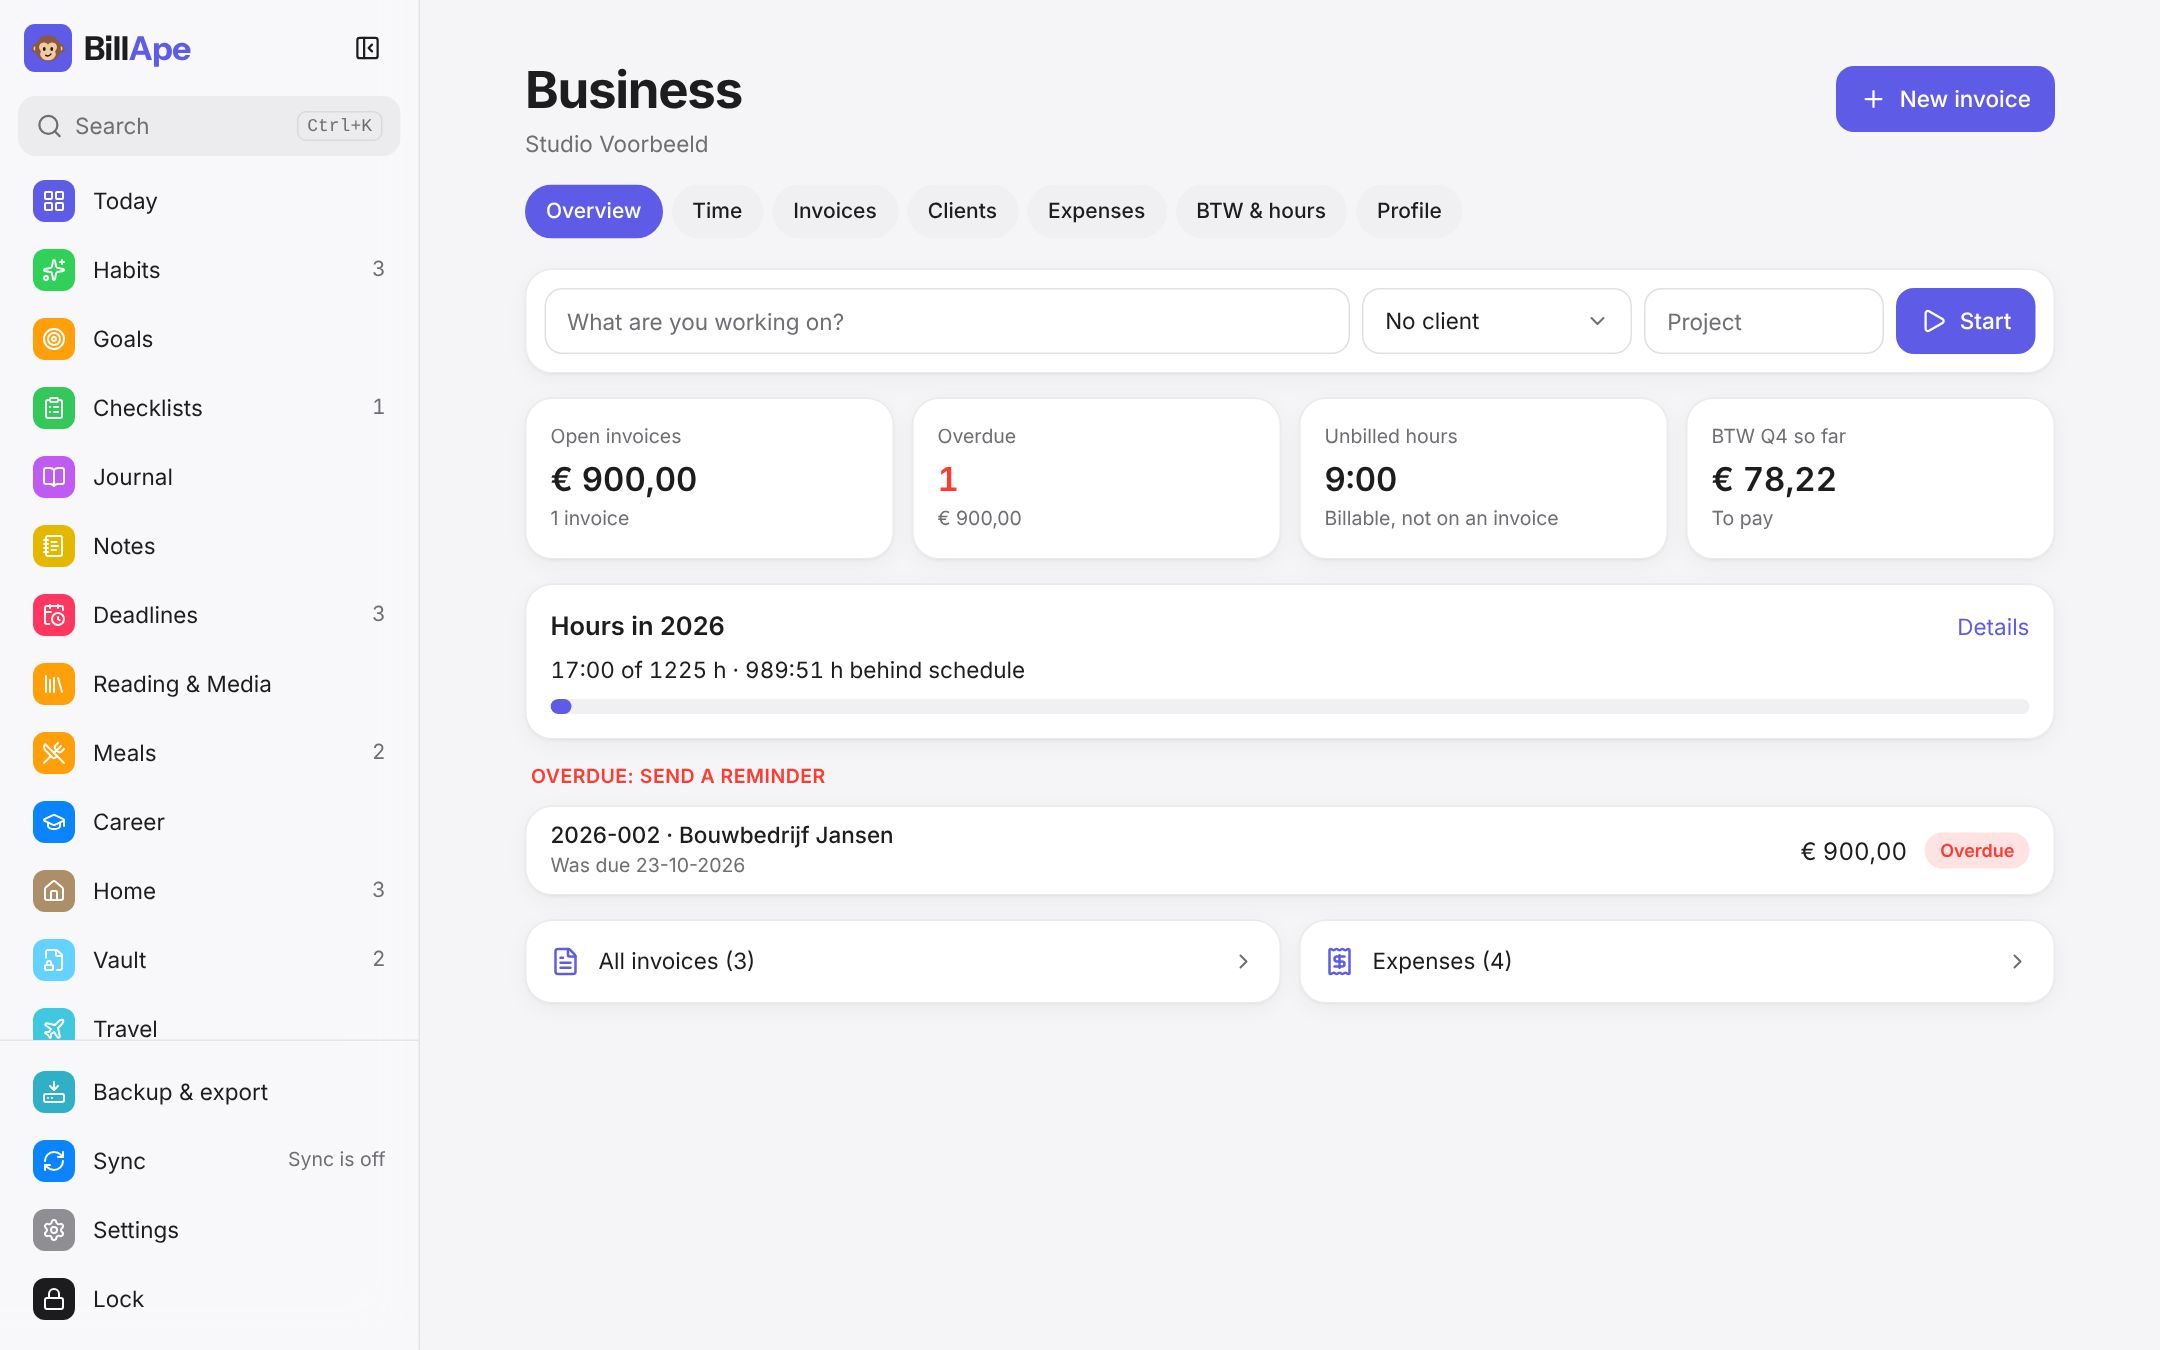Image resolution: width=2160 pixels, height=1350 pixels.
Task: Collapse the sidebar with the panel icon
Action: point(367,48)
